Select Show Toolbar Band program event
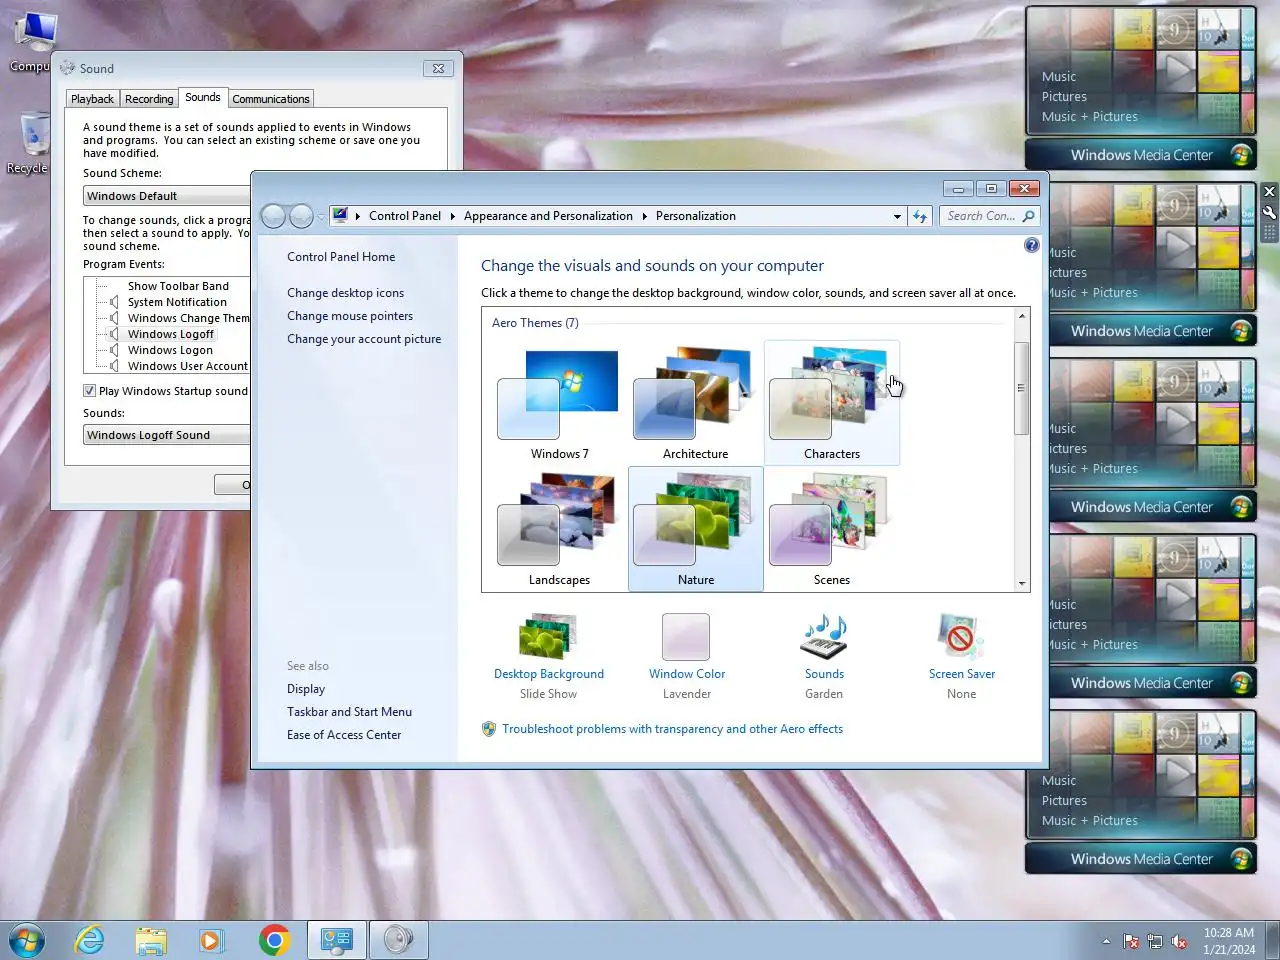The height and width of the screenshot is (960, 1280). point(178,286)
